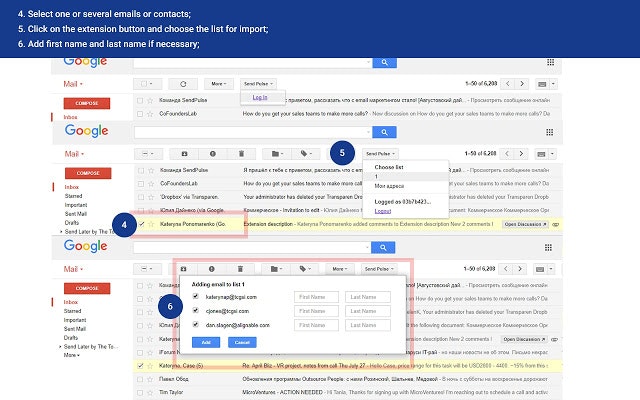The image size is (640, 400).
Task: Click the search button in the top Gmail screenshot
Action: [x=384, y=62]
